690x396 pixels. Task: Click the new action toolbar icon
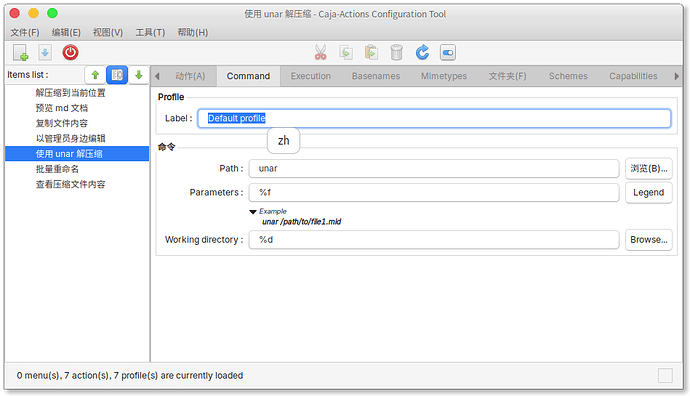pos(21,53)
